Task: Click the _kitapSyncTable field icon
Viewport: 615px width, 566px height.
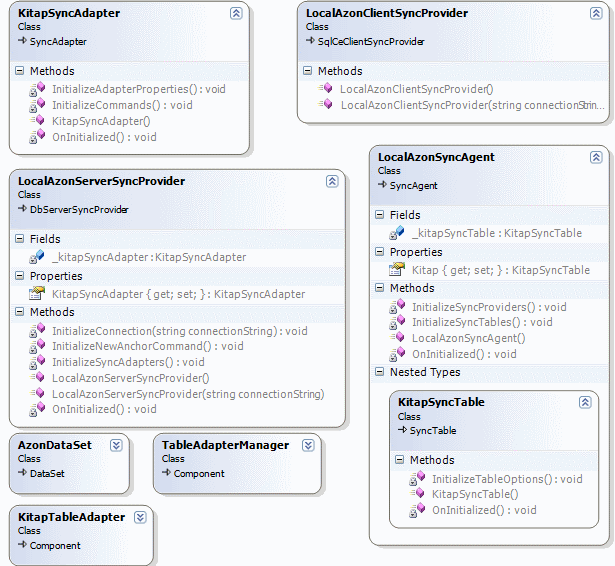Action: [x=397, y=233]
